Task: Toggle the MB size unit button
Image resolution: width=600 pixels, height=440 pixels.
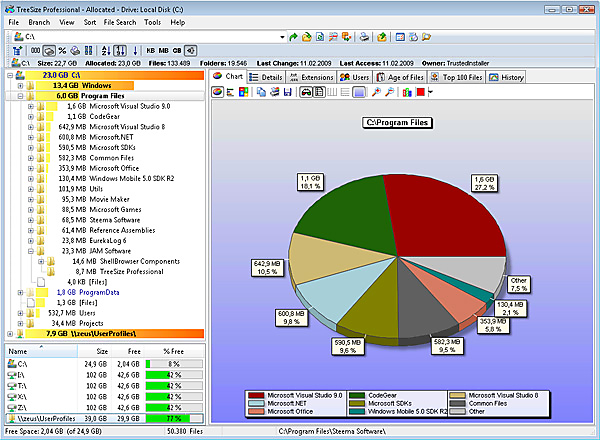Action: [x=163, y=51]
